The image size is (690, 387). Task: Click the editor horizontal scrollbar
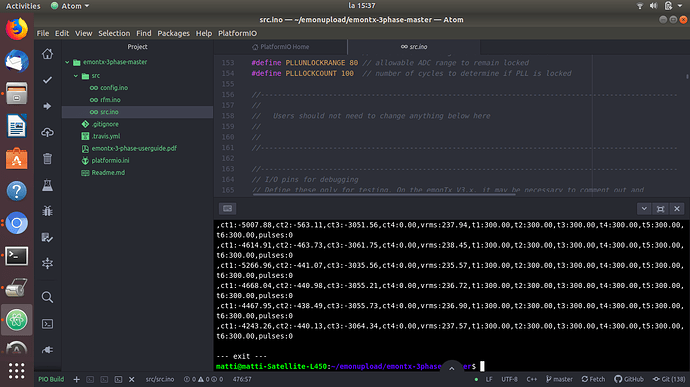[384, 193]
